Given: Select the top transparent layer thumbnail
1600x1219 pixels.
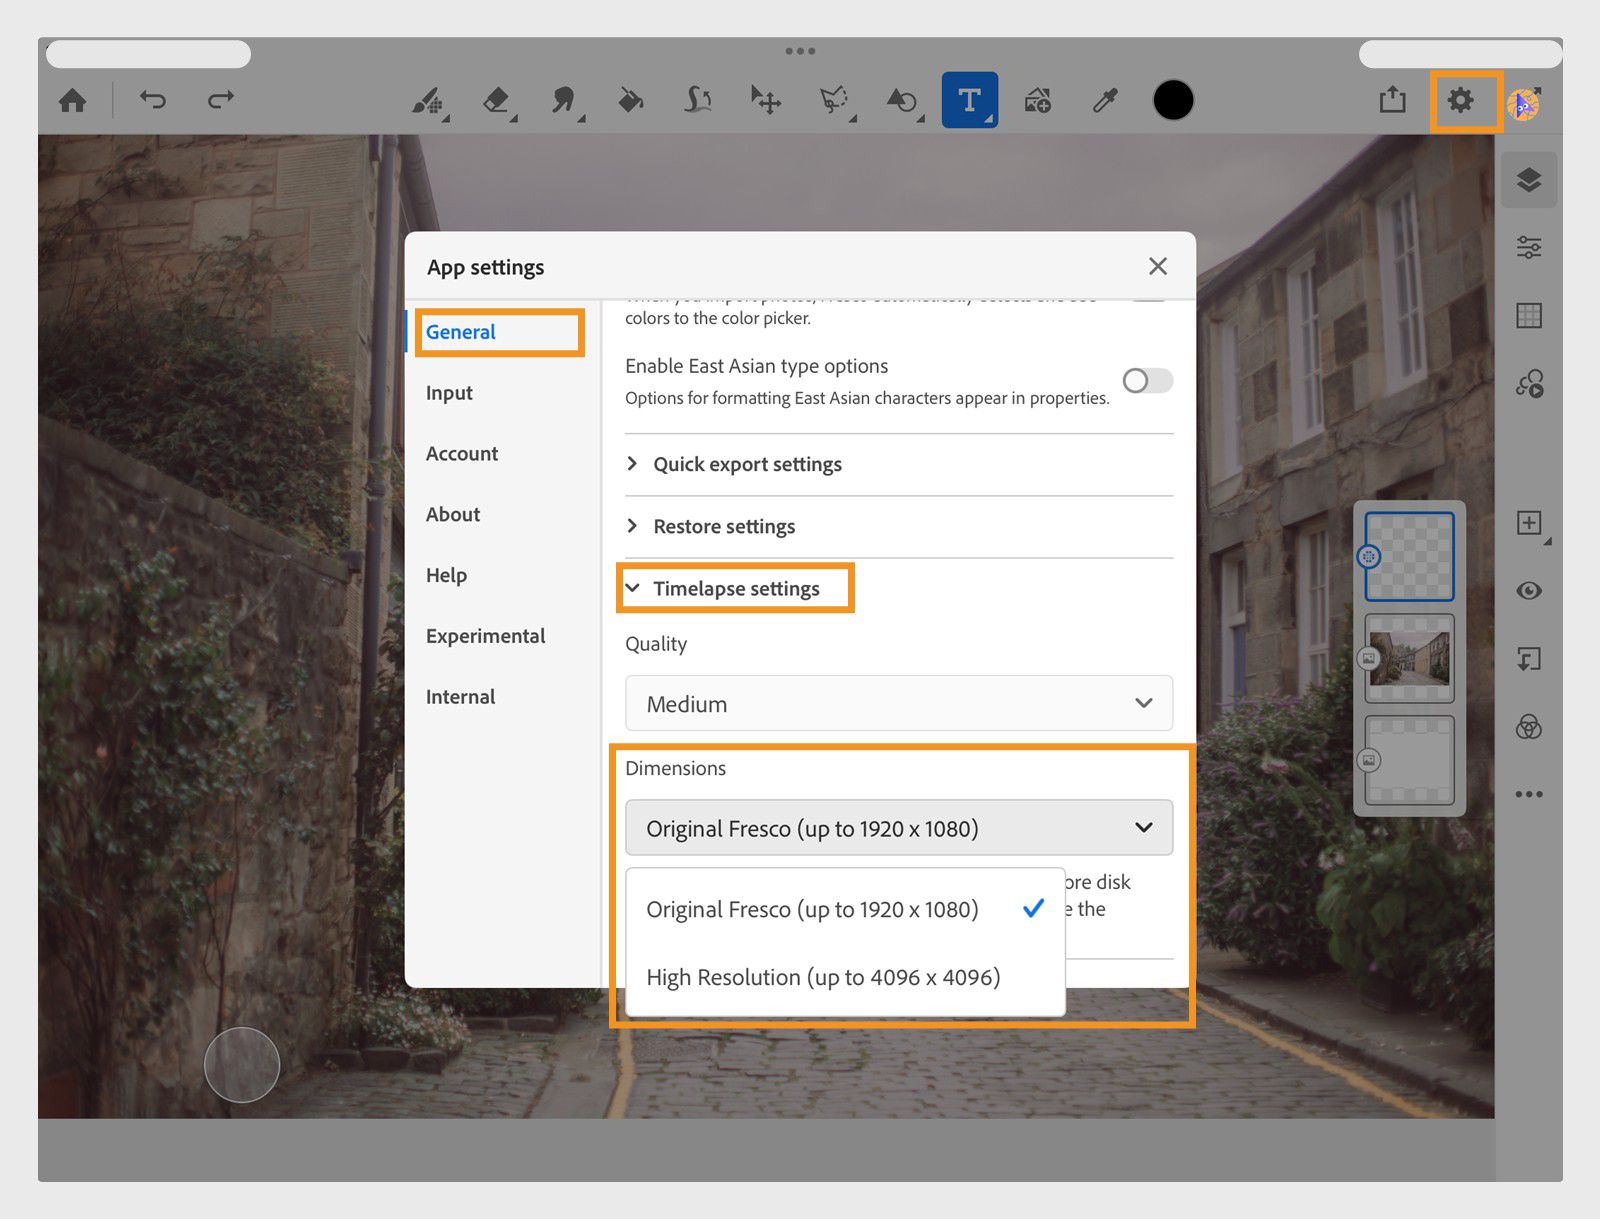Looking at the screenshot, I should [x=1409, y=556].
